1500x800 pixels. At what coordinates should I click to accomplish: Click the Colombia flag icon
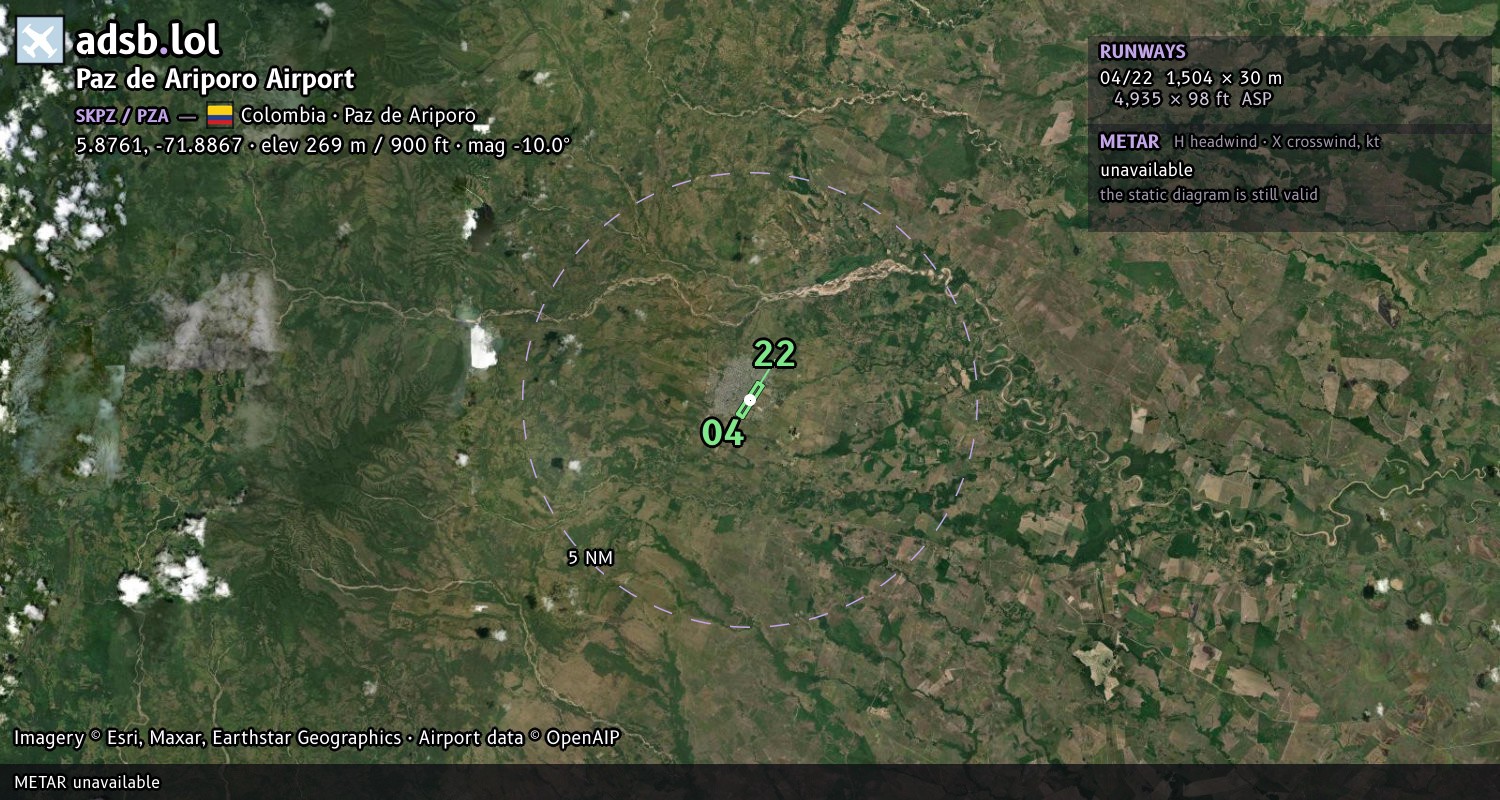click(x=220, y=115)
